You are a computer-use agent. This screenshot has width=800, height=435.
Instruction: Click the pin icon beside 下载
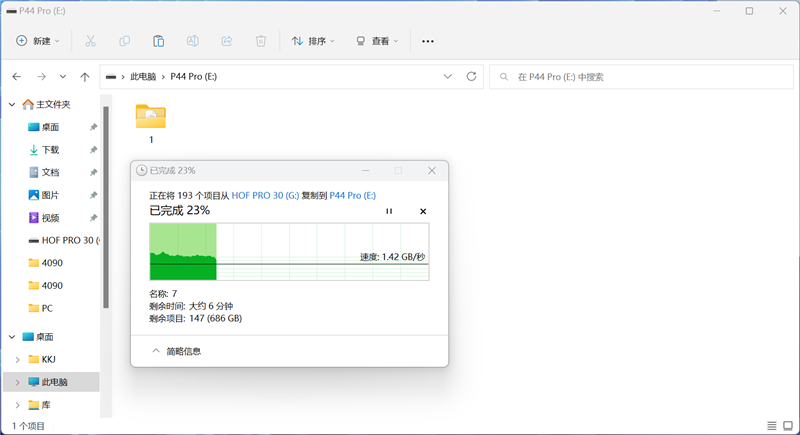(x=93, y=149)
